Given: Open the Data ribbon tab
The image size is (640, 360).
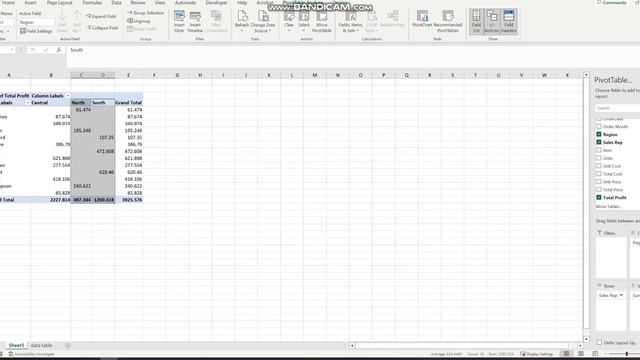Looking at the screenshot, I should pos(116,3).
